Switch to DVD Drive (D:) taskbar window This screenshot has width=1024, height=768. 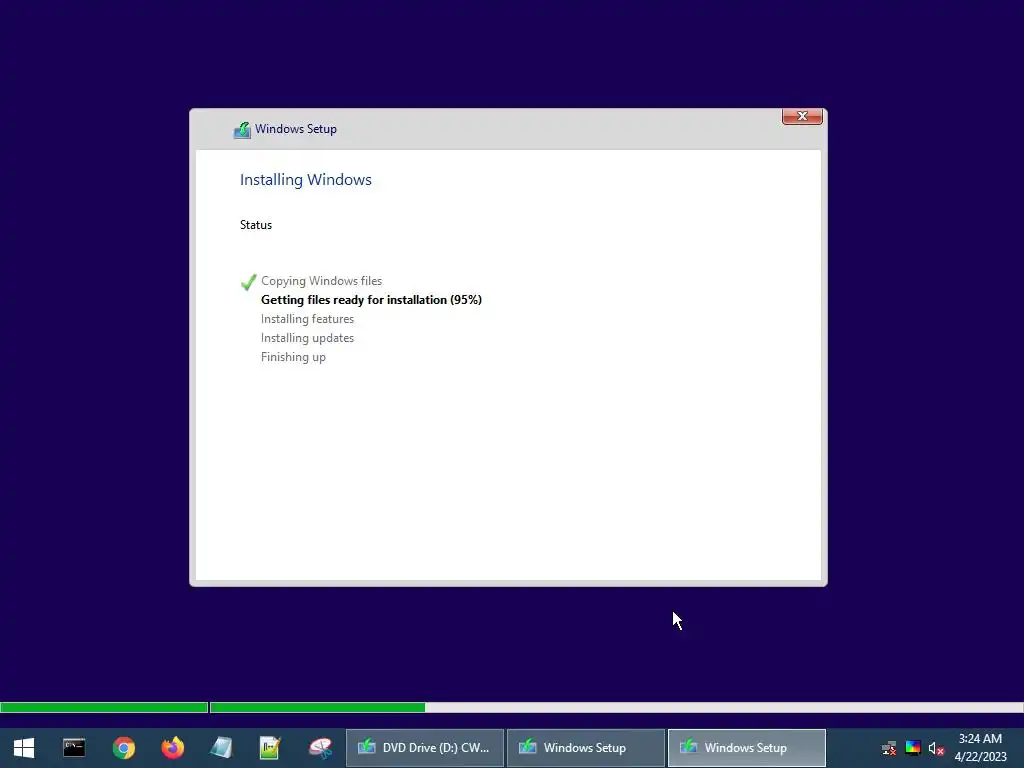click(x=424, y=748)
